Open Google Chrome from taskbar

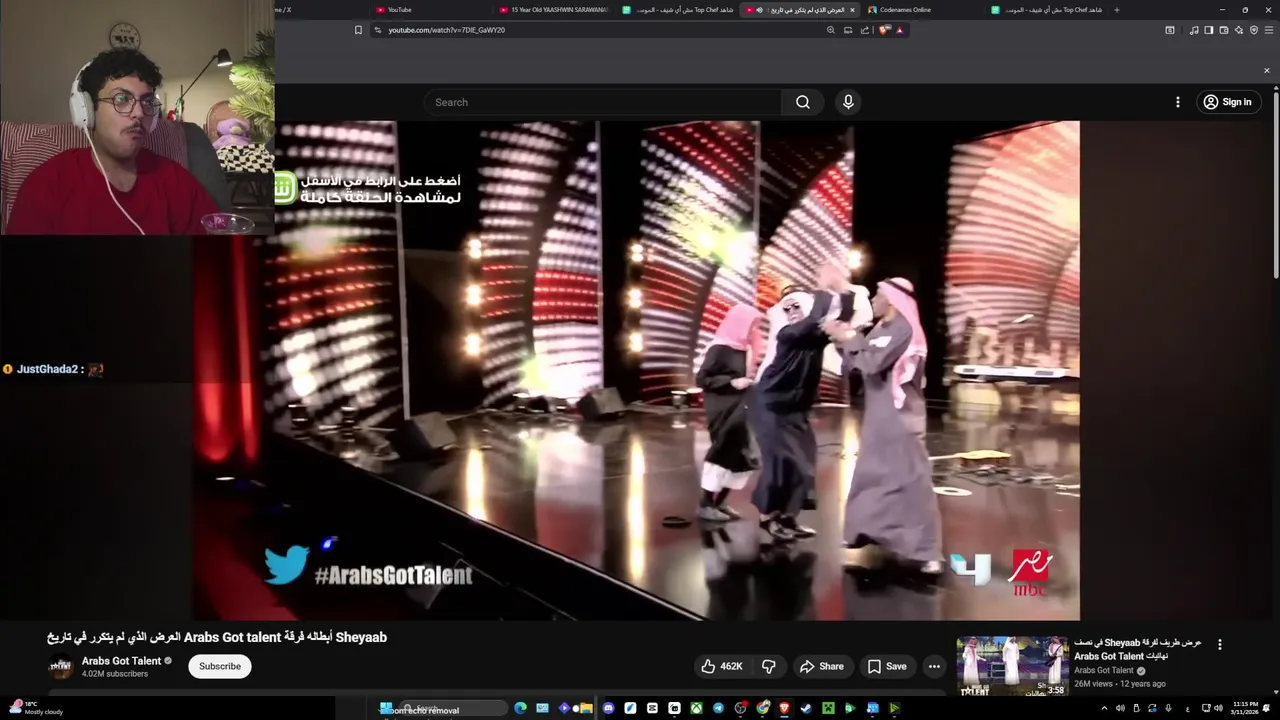point(763,708)
